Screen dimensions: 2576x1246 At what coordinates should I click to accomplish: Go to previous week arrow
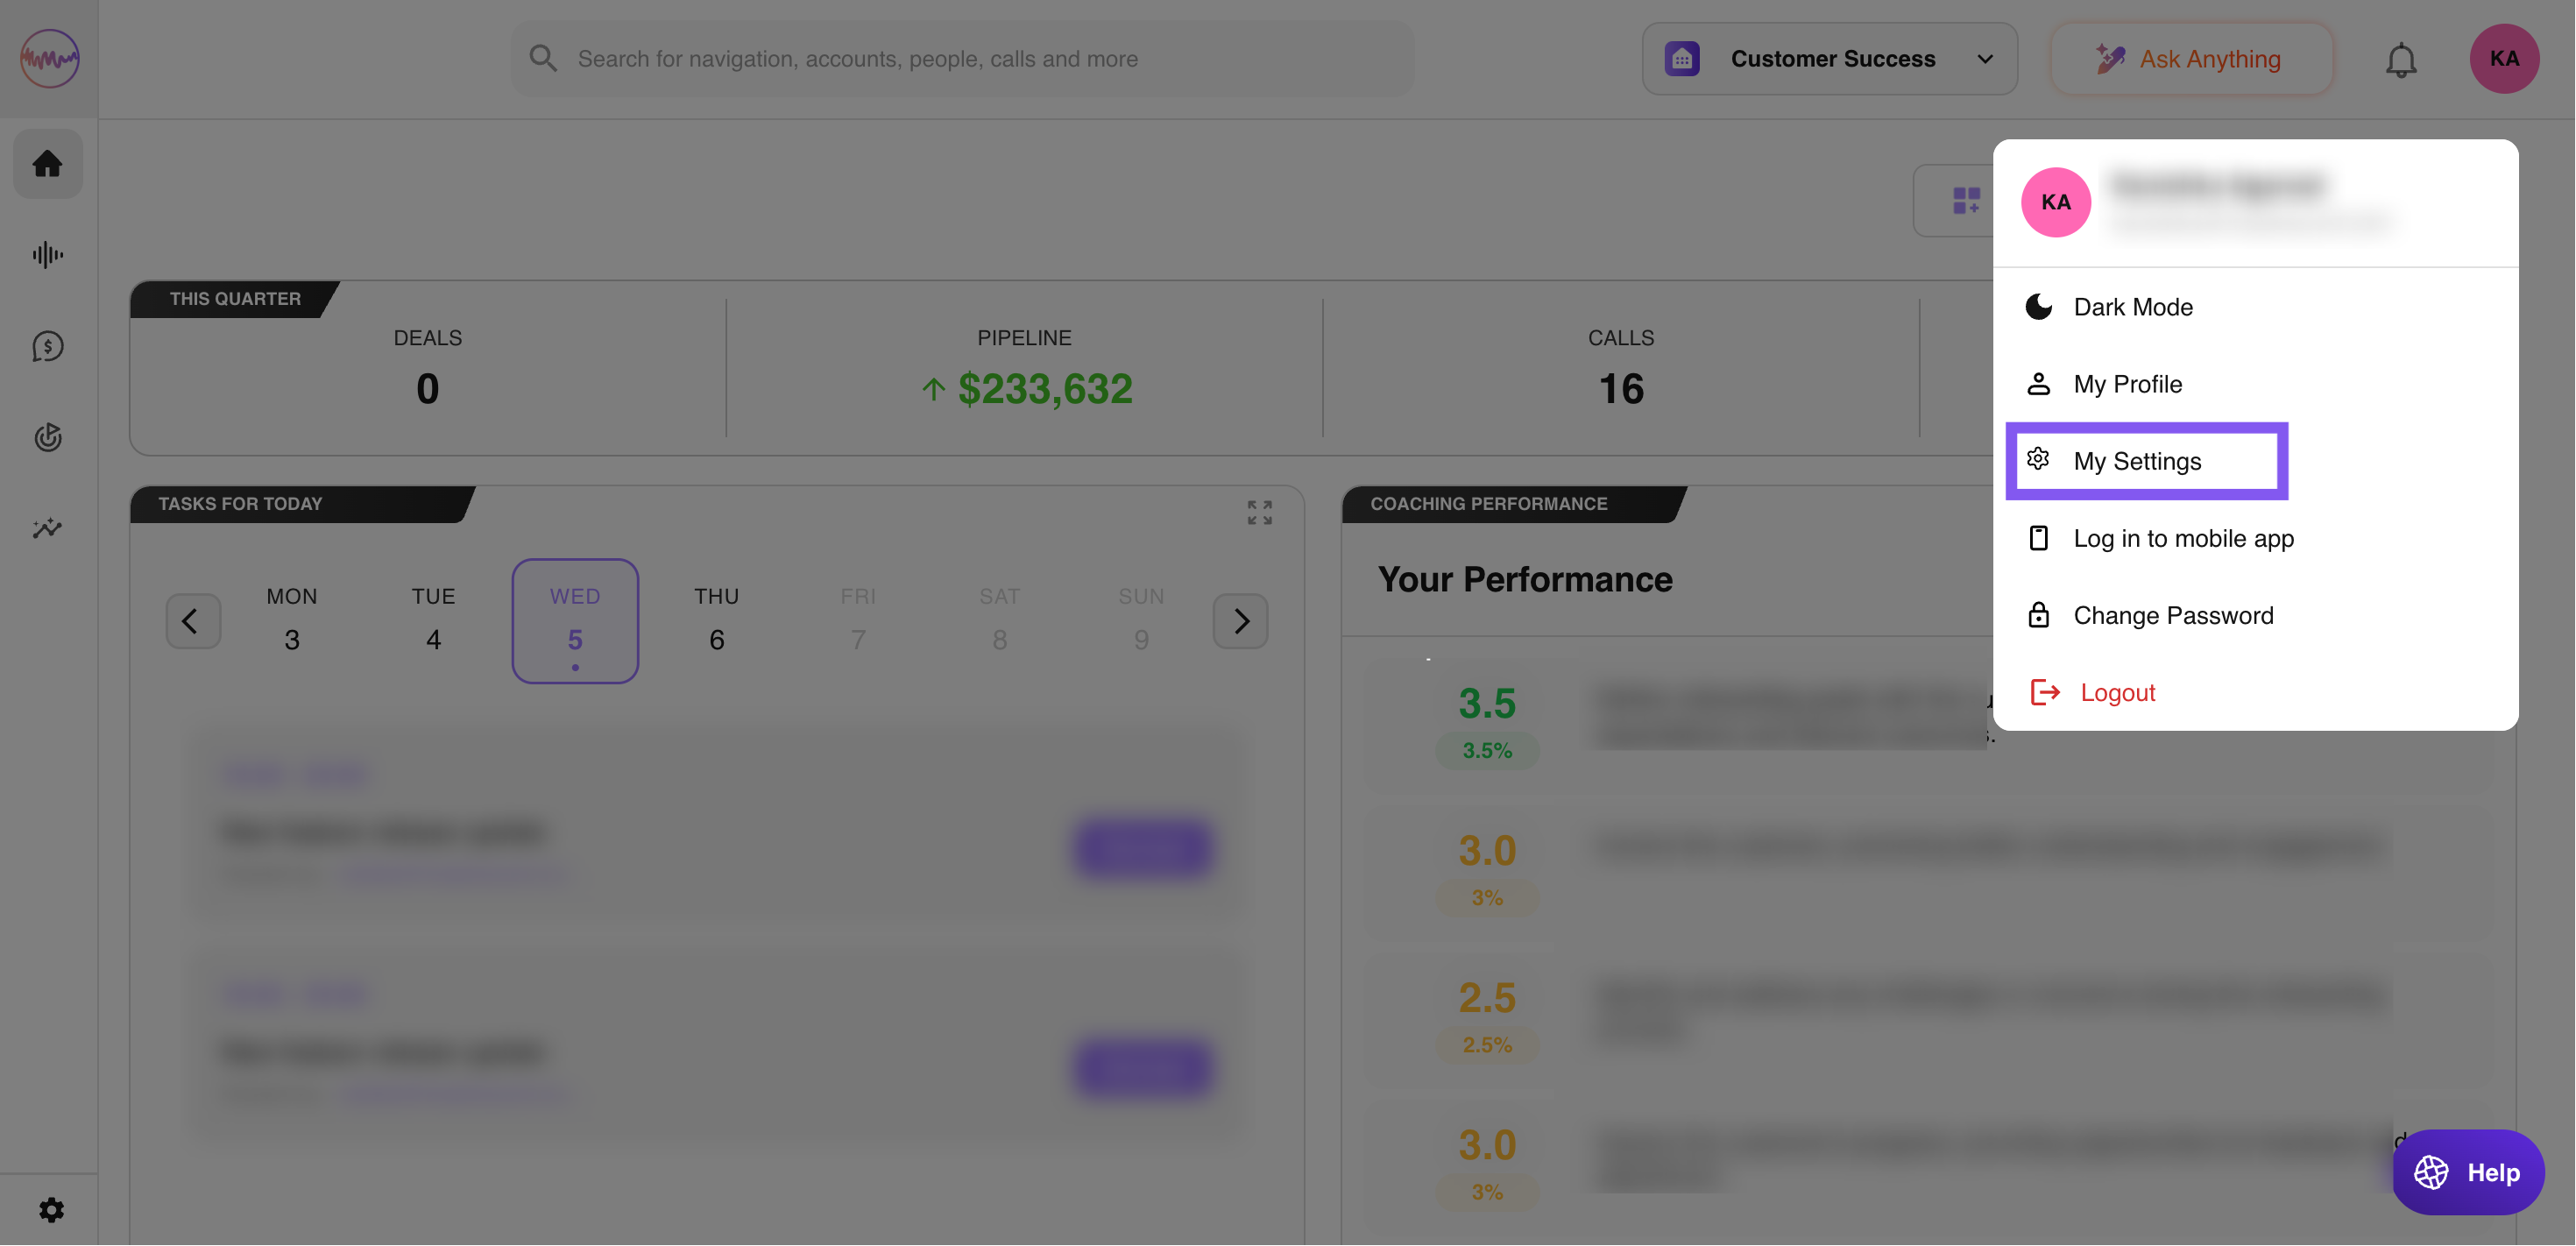[x=192, y=621]
